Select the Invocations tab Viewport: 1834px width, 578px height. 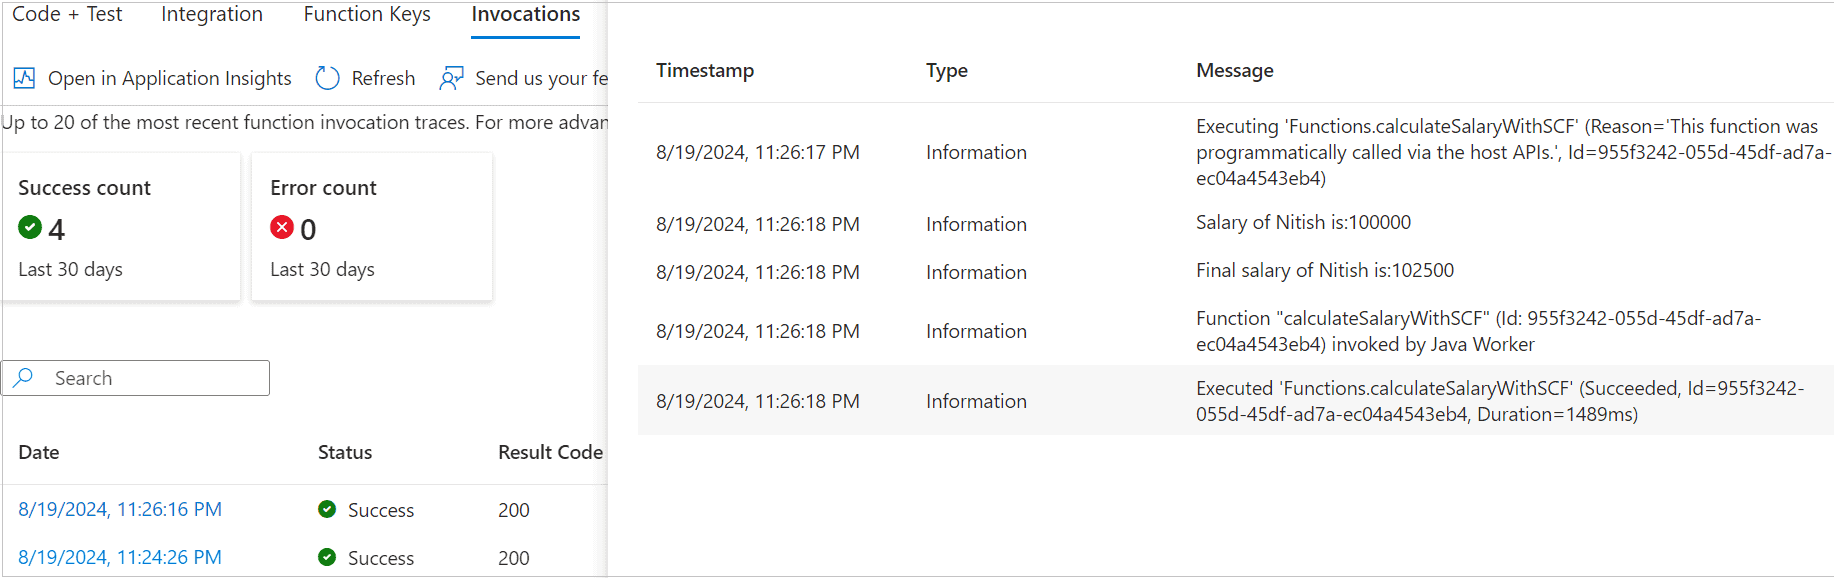(525, 15)
